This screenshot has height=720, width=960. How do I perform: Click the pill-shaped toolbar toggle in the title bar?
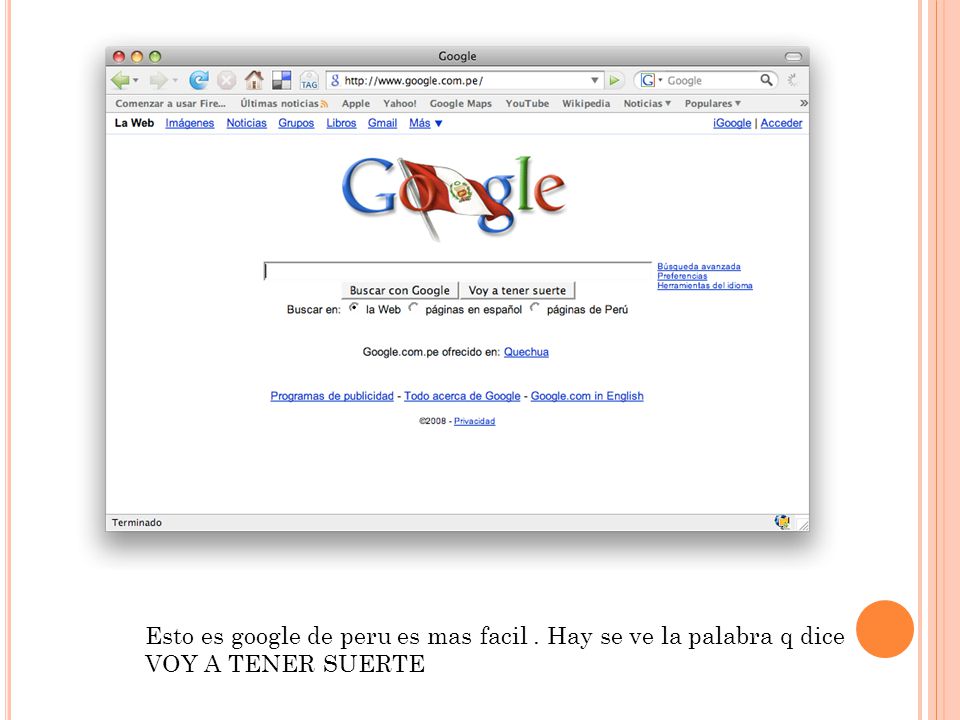pyautogui.click(x=793, y=56)
